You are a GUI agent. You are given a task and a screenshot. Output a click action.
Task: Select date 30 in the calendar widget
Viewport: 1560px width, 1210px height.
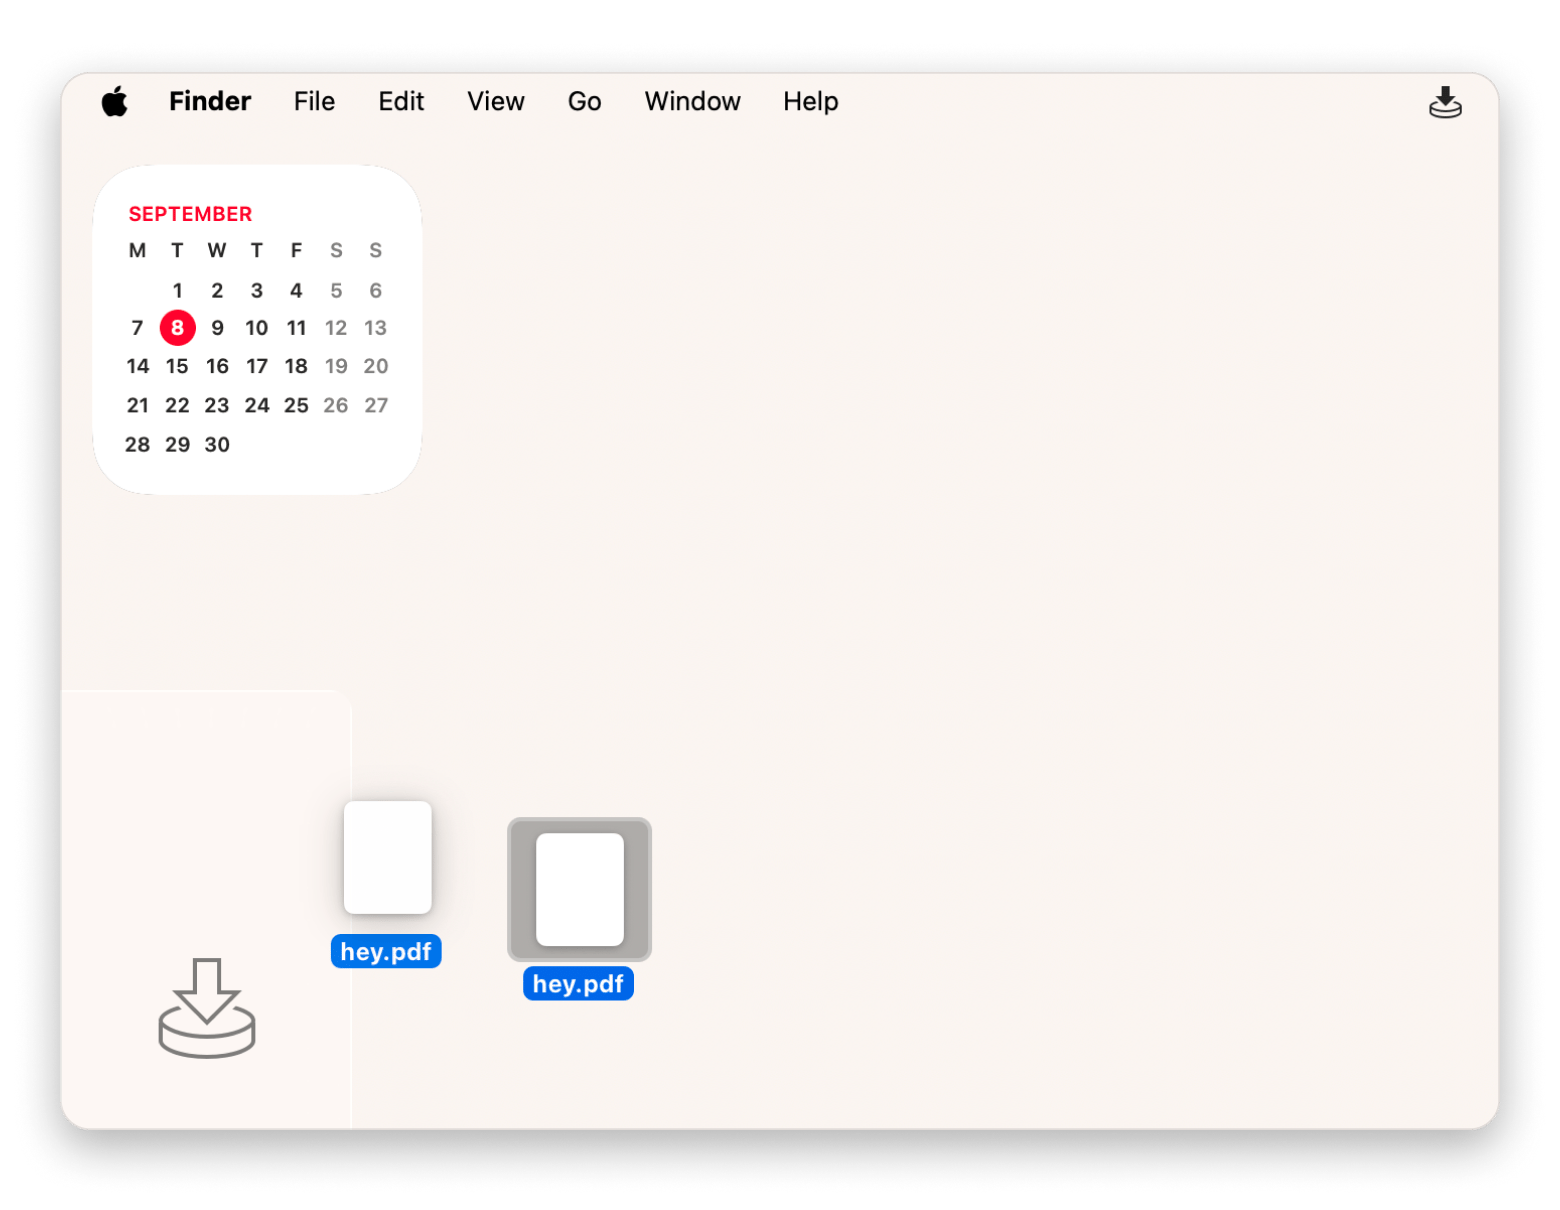pyautogui.click(x=217, y=445)
